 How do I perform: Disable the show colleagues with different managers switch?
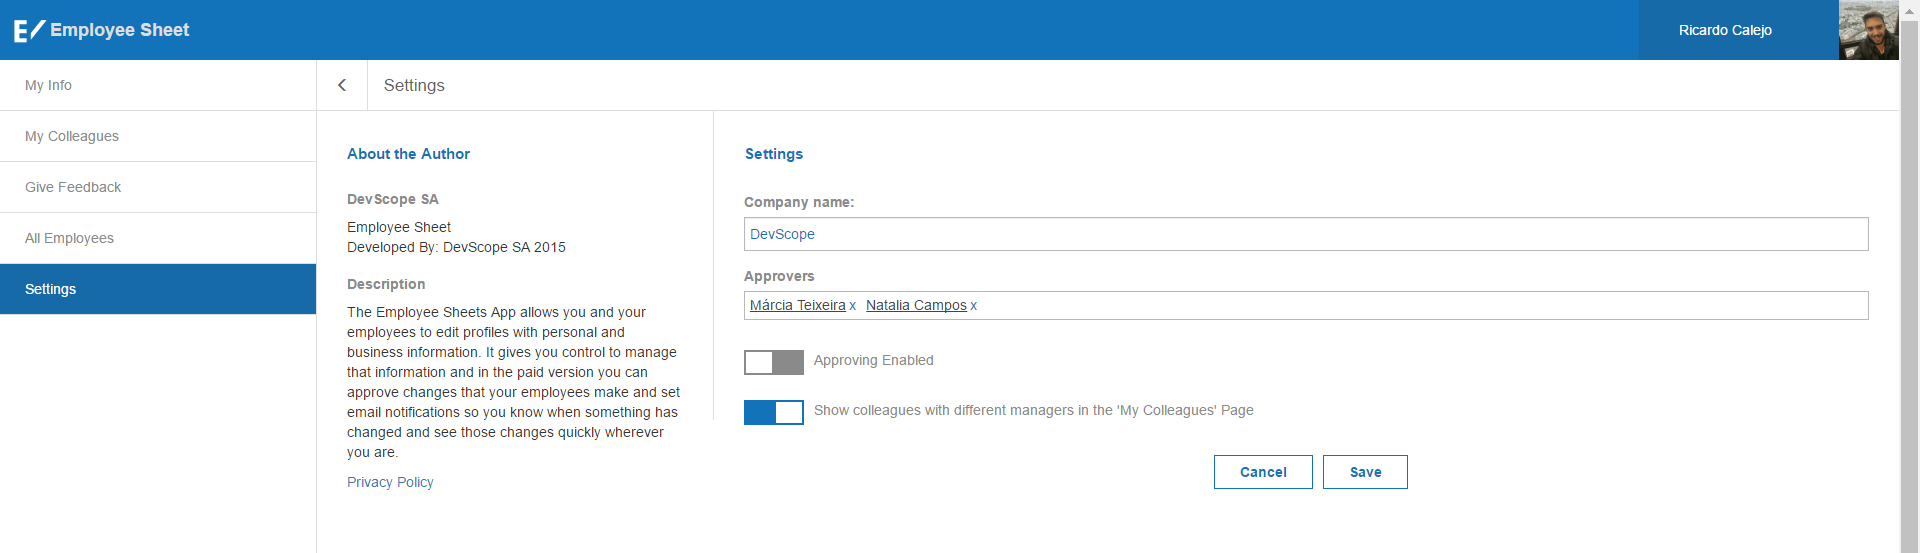tap(774, 412)
